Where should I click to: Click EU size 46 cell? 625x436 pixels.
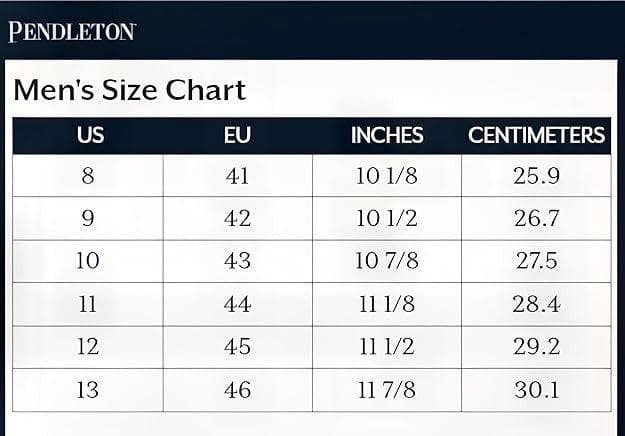(237, 390)
